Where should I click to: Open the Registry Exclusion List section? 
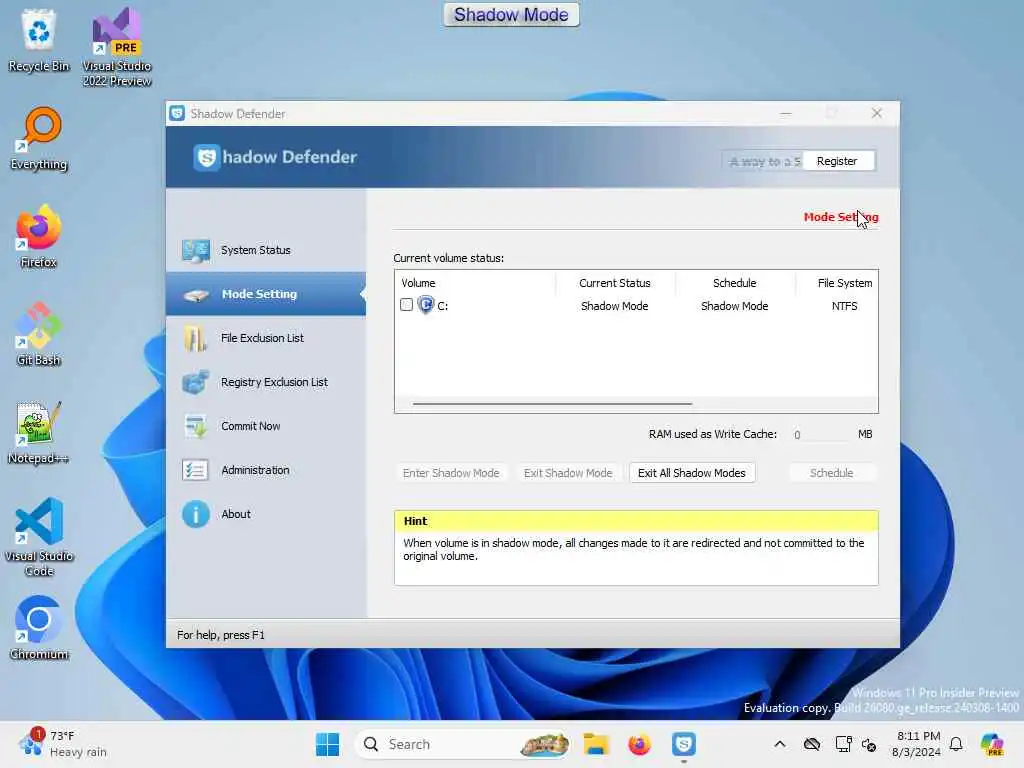[x=266, y=382]
